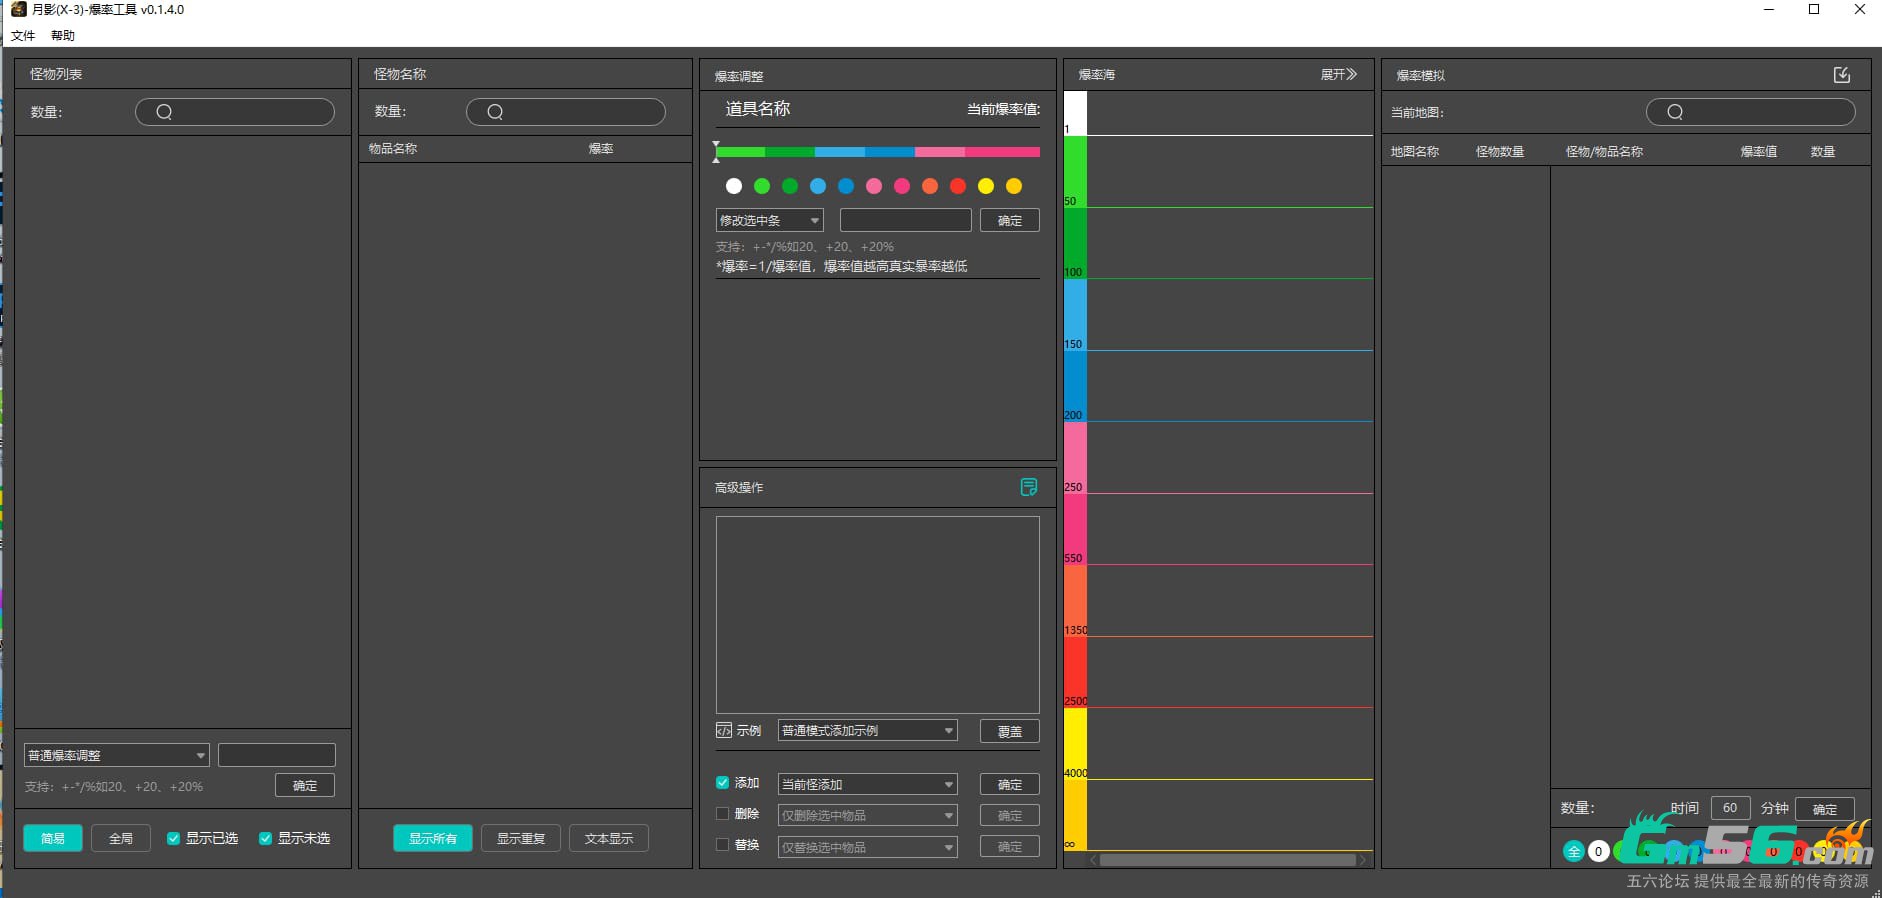Viewport: 1882px width, 898px height.
Task: Click the 怪物/物品名称 column header
Action: pos(1604,152)
